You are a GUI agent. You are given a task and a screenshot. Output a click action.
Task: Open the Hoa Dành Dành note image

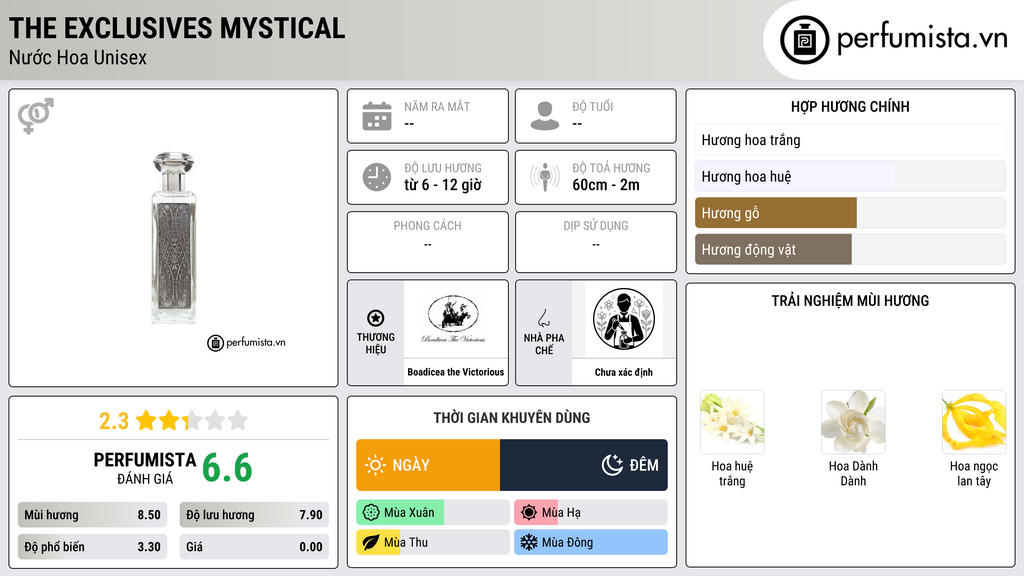(x=853, y=423)
